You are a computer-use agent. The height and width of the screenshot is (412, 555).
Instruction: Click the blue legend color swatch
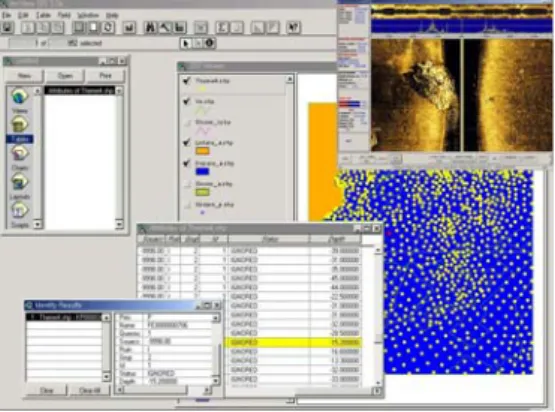click(202, 172)
